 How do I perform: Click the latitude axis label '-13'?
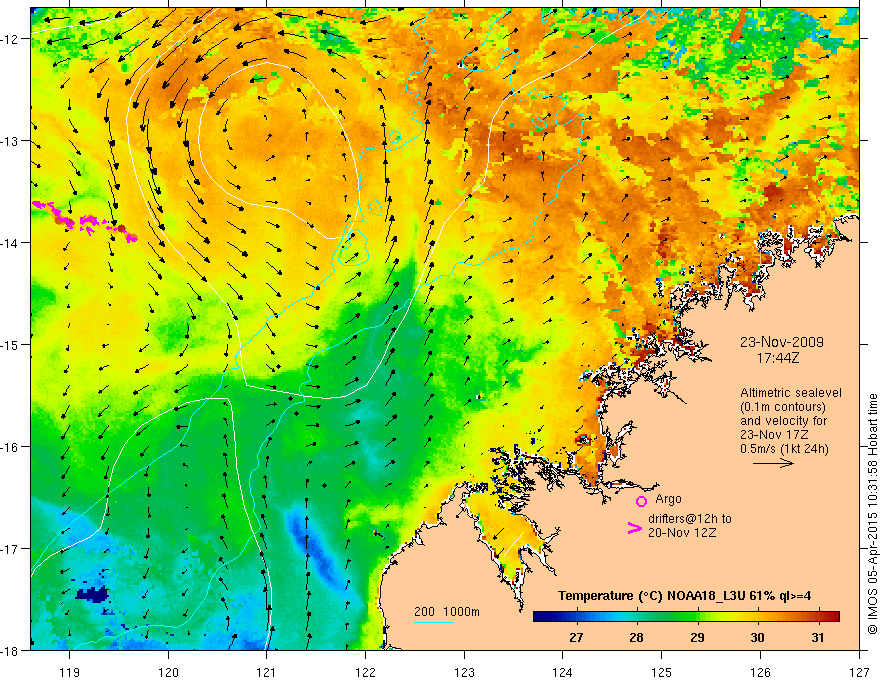(10, 141)
